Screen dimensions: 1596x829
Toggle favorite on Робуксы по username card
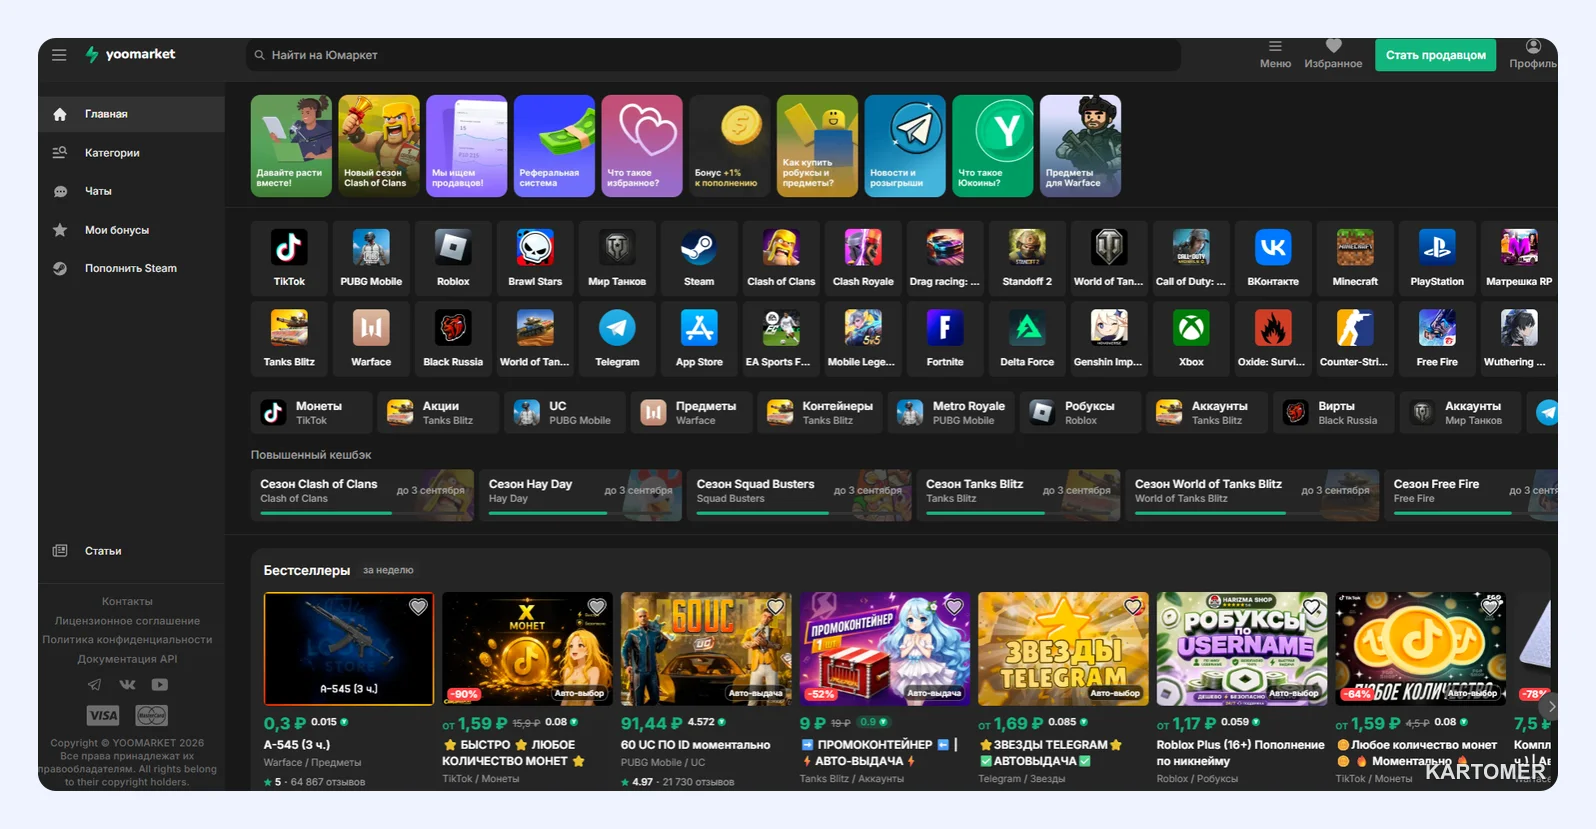1312,606
